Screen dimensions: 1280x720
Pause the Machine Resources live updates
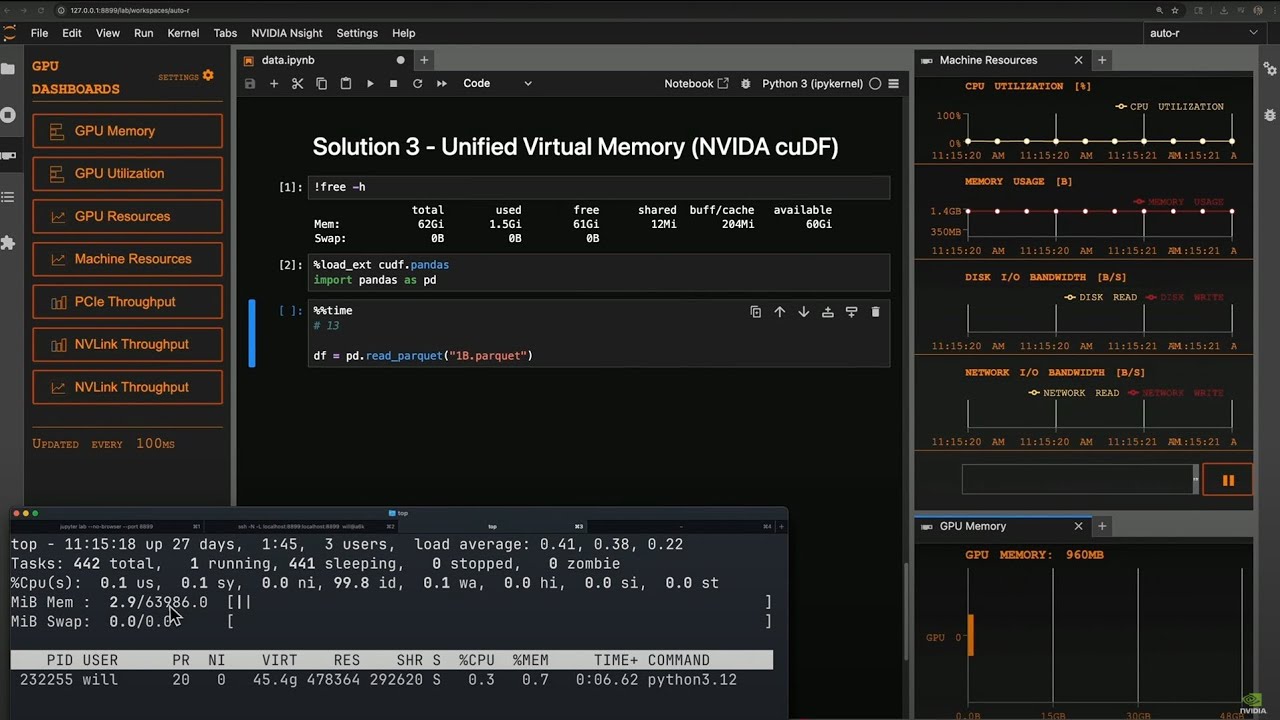[1228, 480]
